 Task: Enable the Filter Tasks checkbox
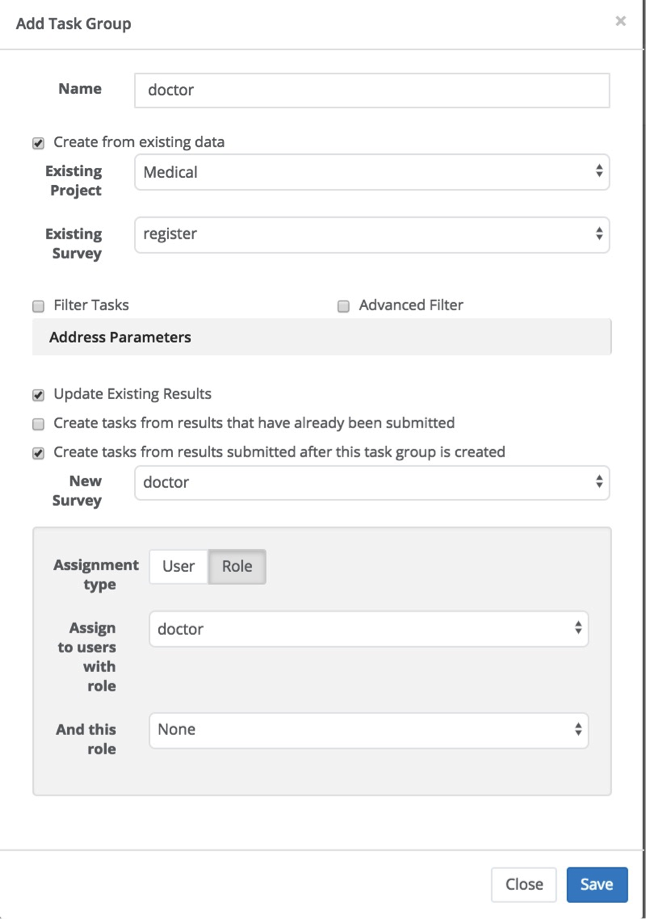[x=39, y=306]
